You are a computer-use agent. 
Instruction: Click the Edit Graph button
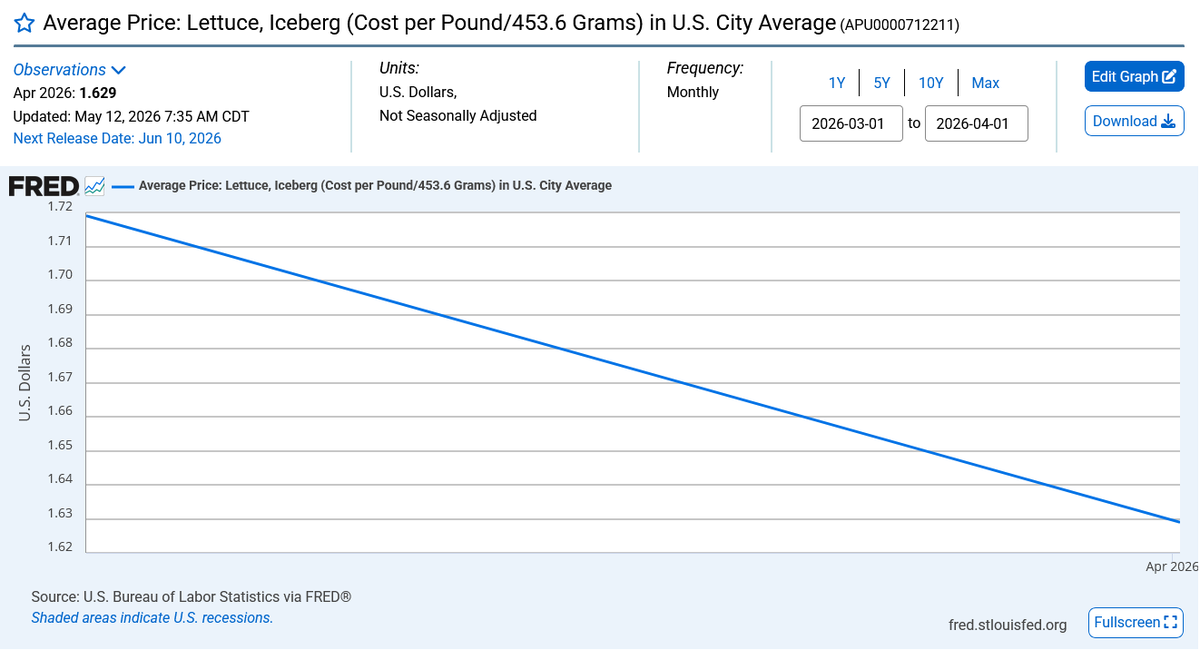(1134, 77)
